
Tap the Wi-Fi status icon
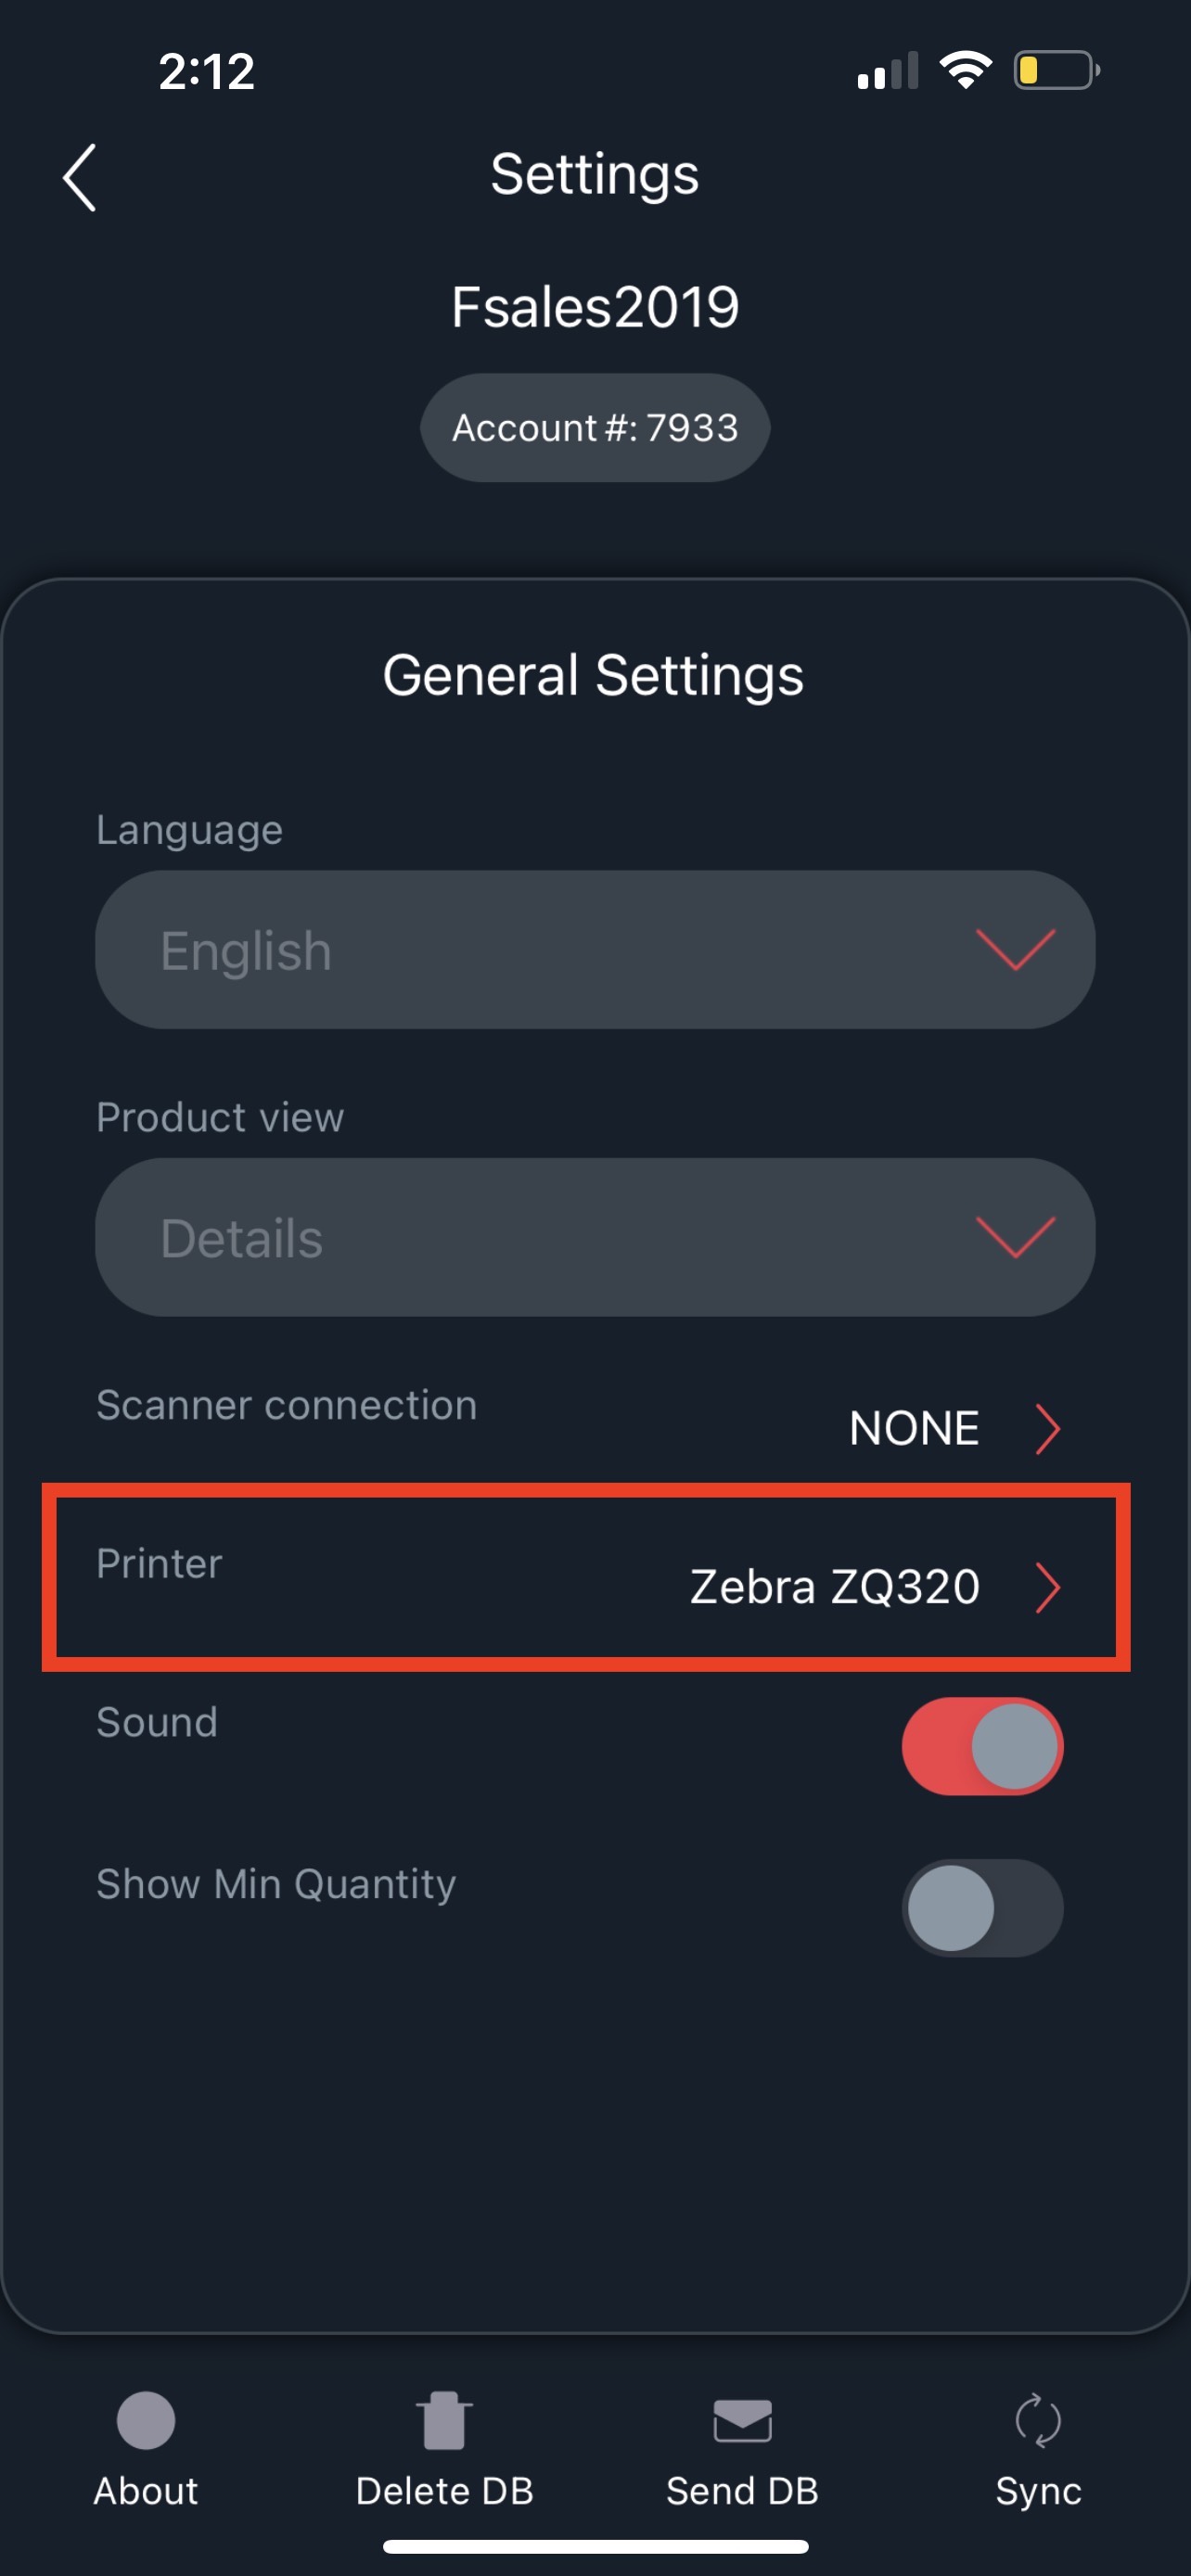coord(965,70)
